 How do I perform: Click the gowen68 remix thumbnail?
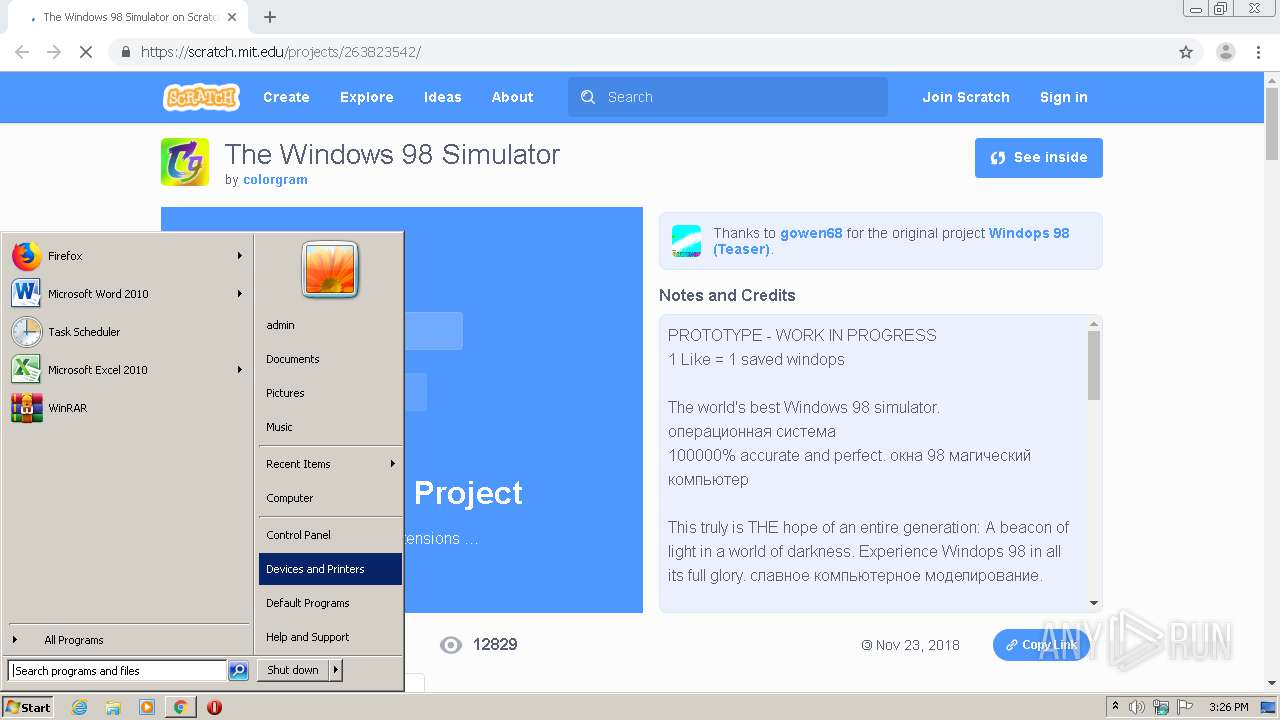click(x=686, y=241)
